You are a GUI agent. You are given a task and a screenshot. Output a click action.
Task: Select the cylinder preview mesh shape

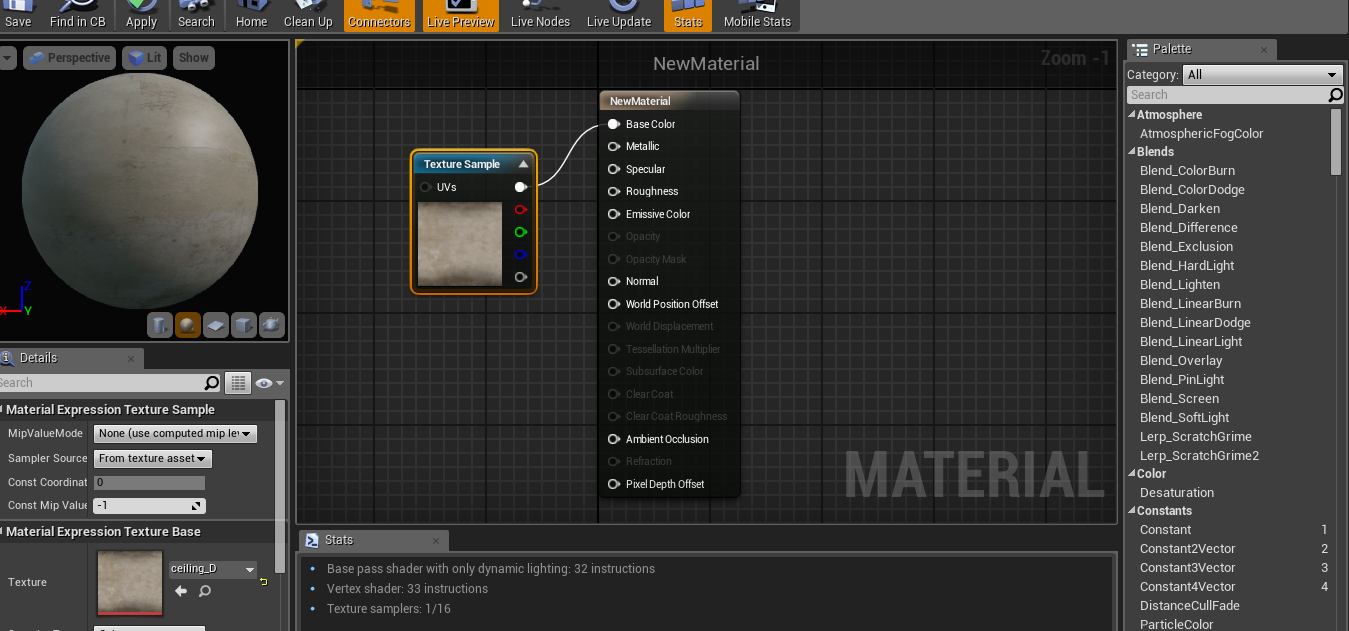click(x=160, y=325)
